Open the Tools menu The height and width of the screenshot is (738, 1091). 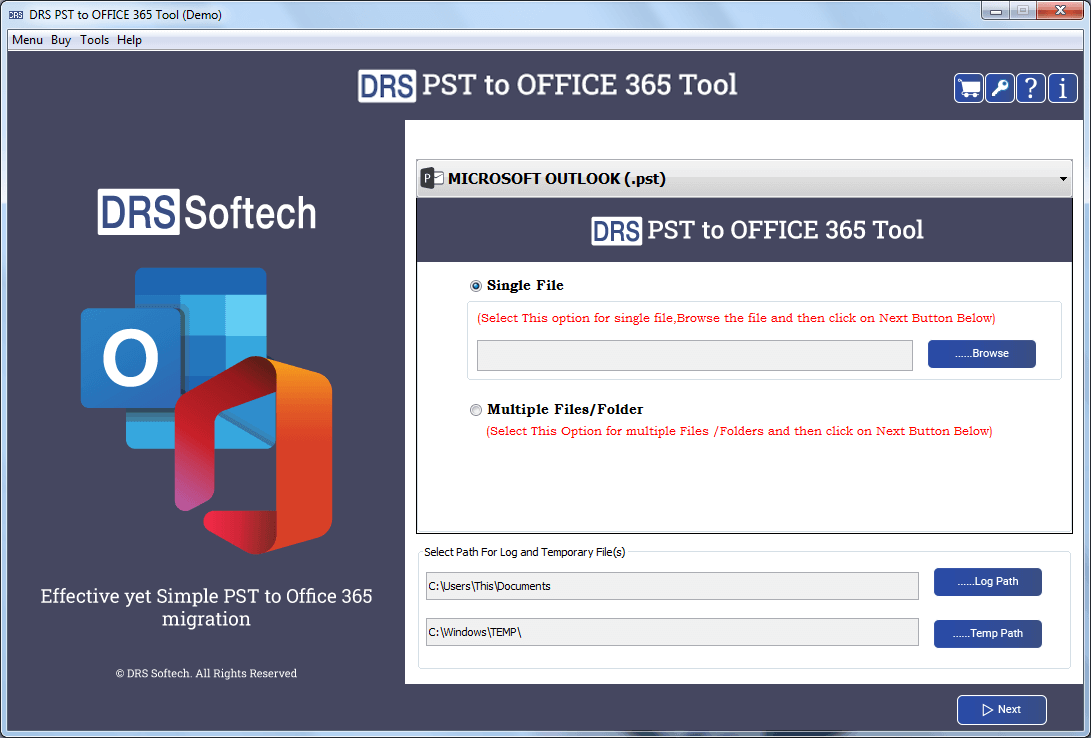coord(94,40)
